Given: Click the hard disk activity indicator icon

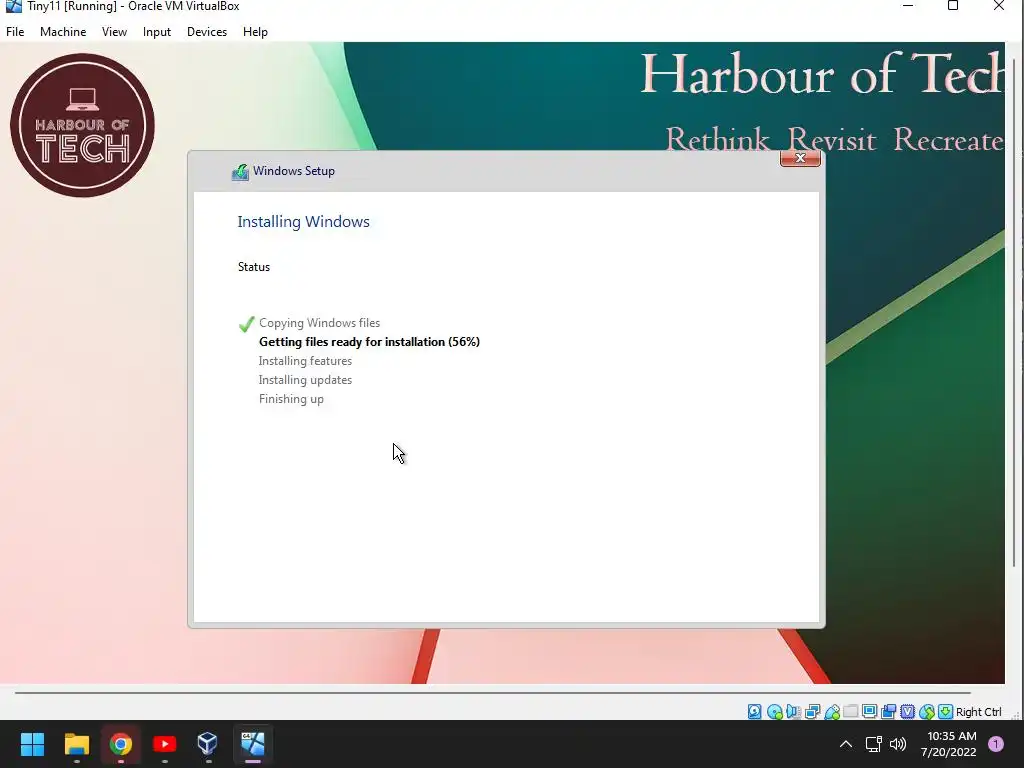Looking at the screenshot, I should [x=754, y=712].
